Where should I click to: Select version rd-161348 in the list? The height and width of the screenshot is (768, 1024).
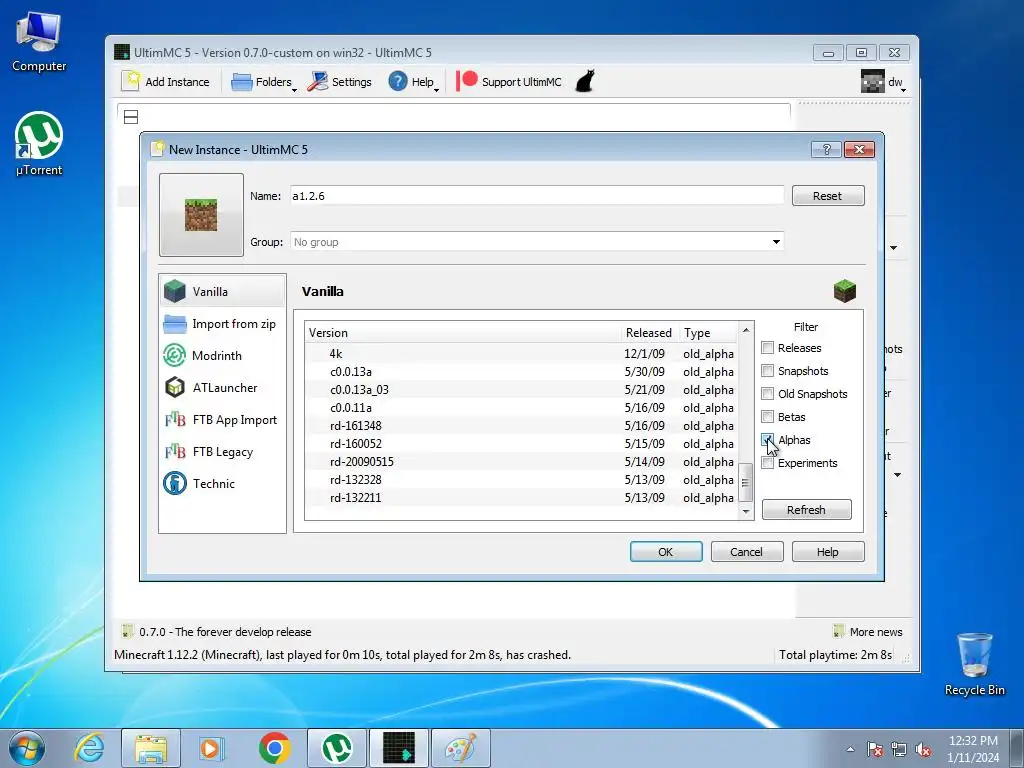point(522,426)
